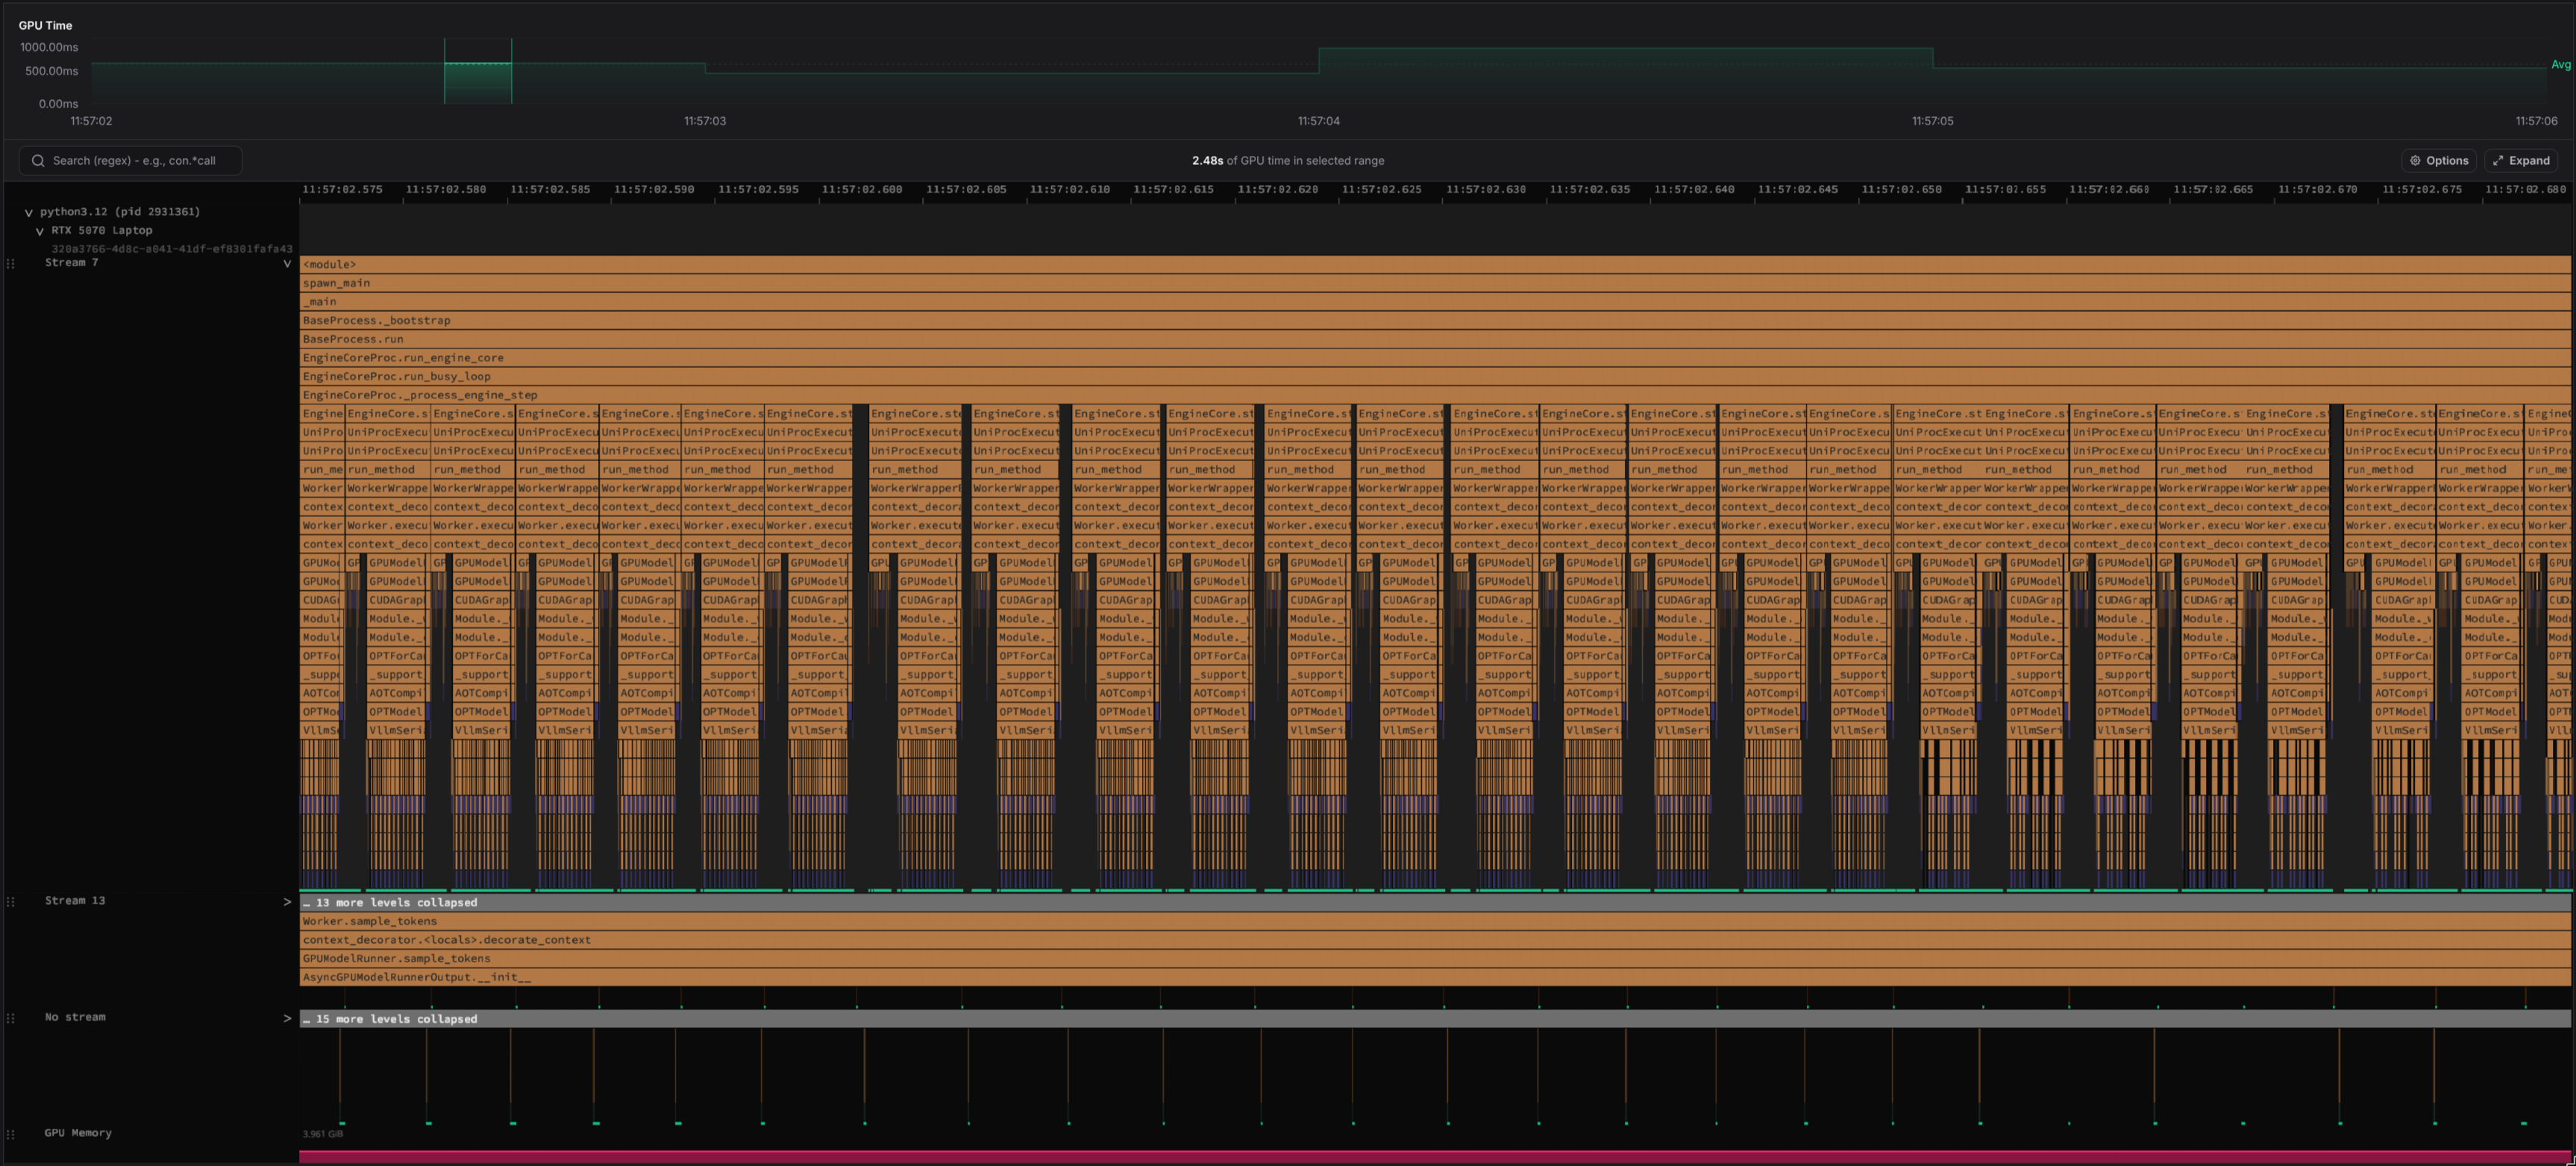Select the drag handle beside GPU Memory
Image resolution: width=2576 pixels, height=1166 pixels.
11,1134
